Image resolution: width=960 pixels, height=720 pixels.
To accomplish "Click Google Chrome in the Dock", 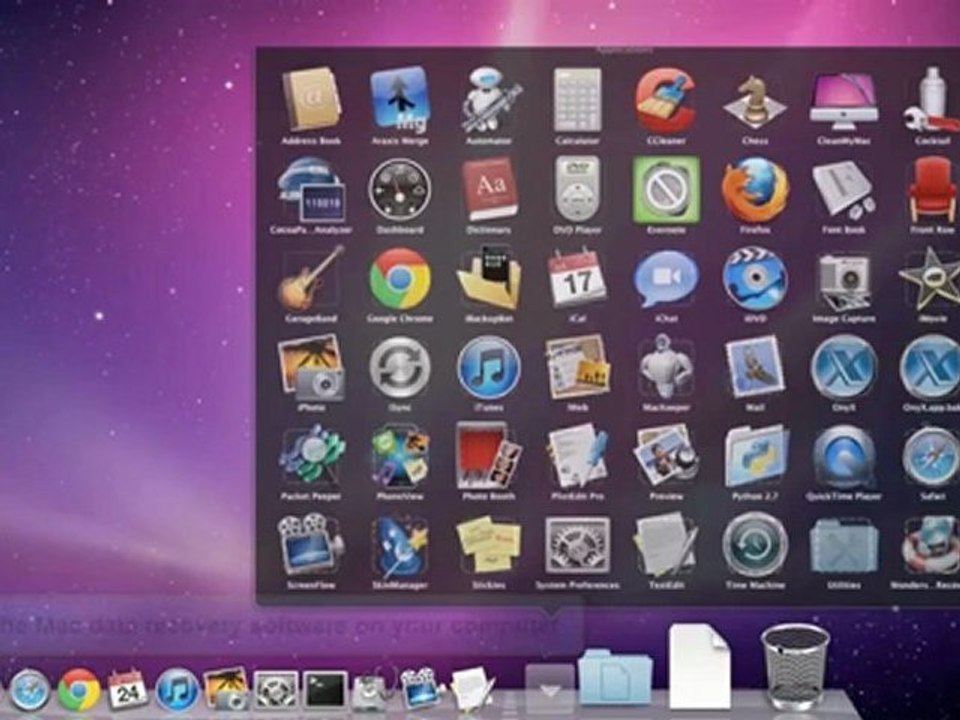I will point(79,689).
